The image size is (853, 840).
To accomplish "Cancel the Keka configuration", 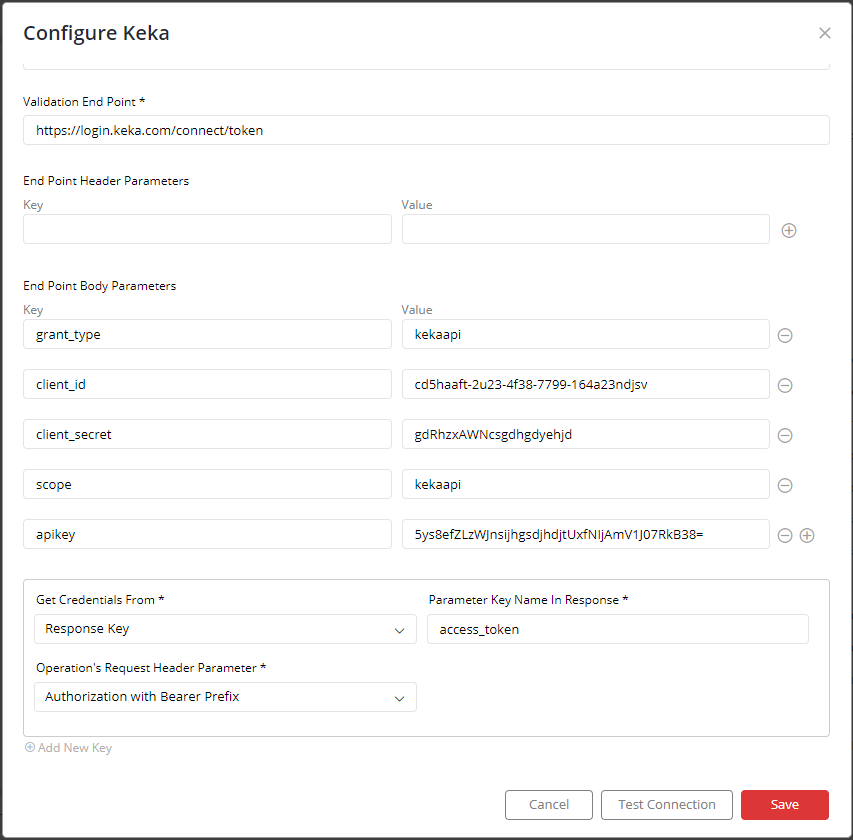I will click(x=548, y=805).
